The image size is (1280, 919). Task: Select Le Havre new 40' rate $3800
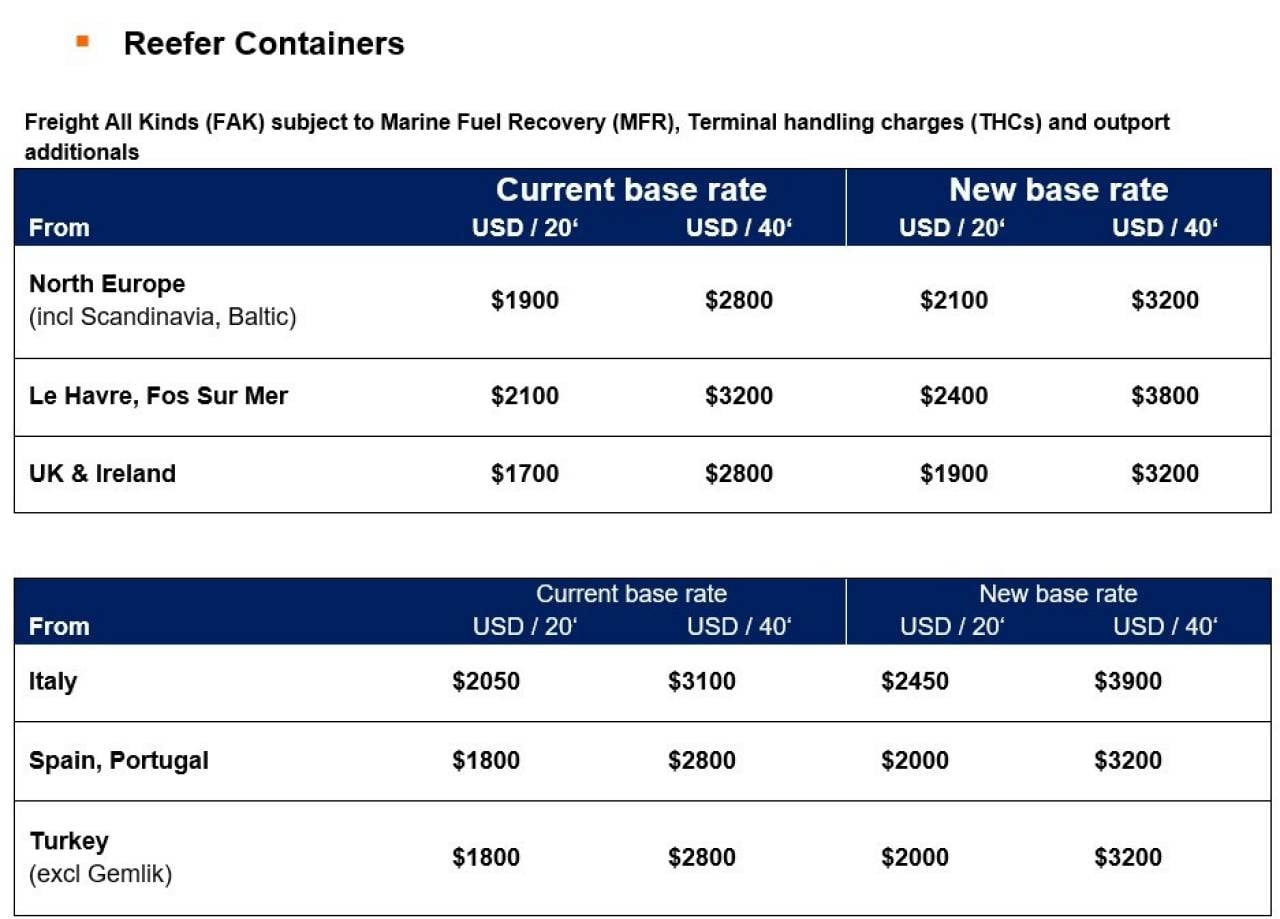coord(1165,396)
